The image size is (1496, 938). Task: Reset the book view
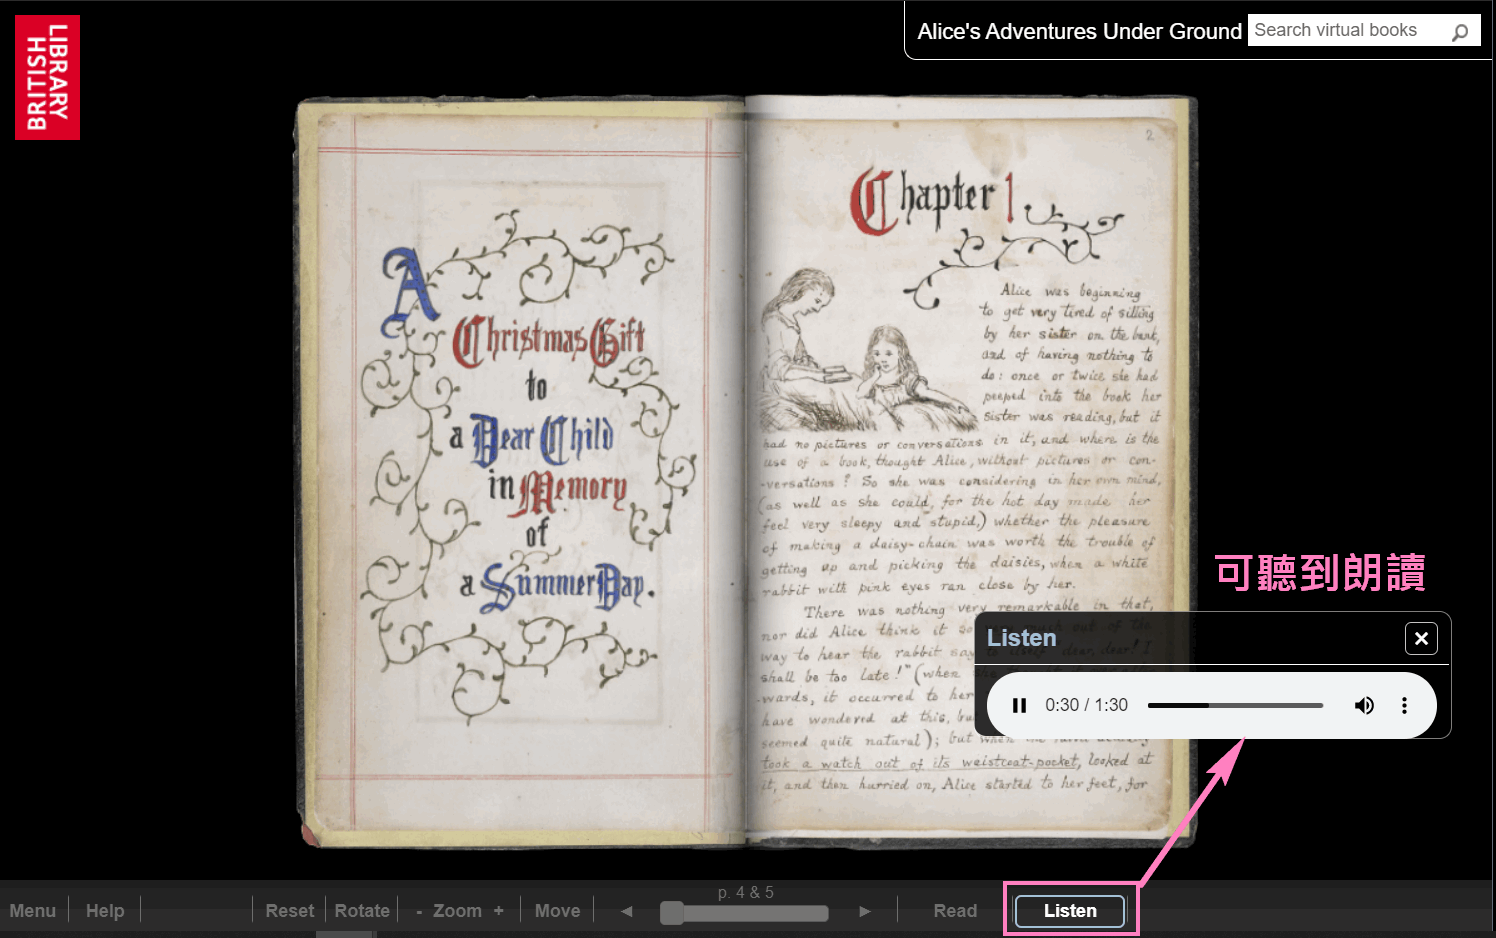point(290,911)
